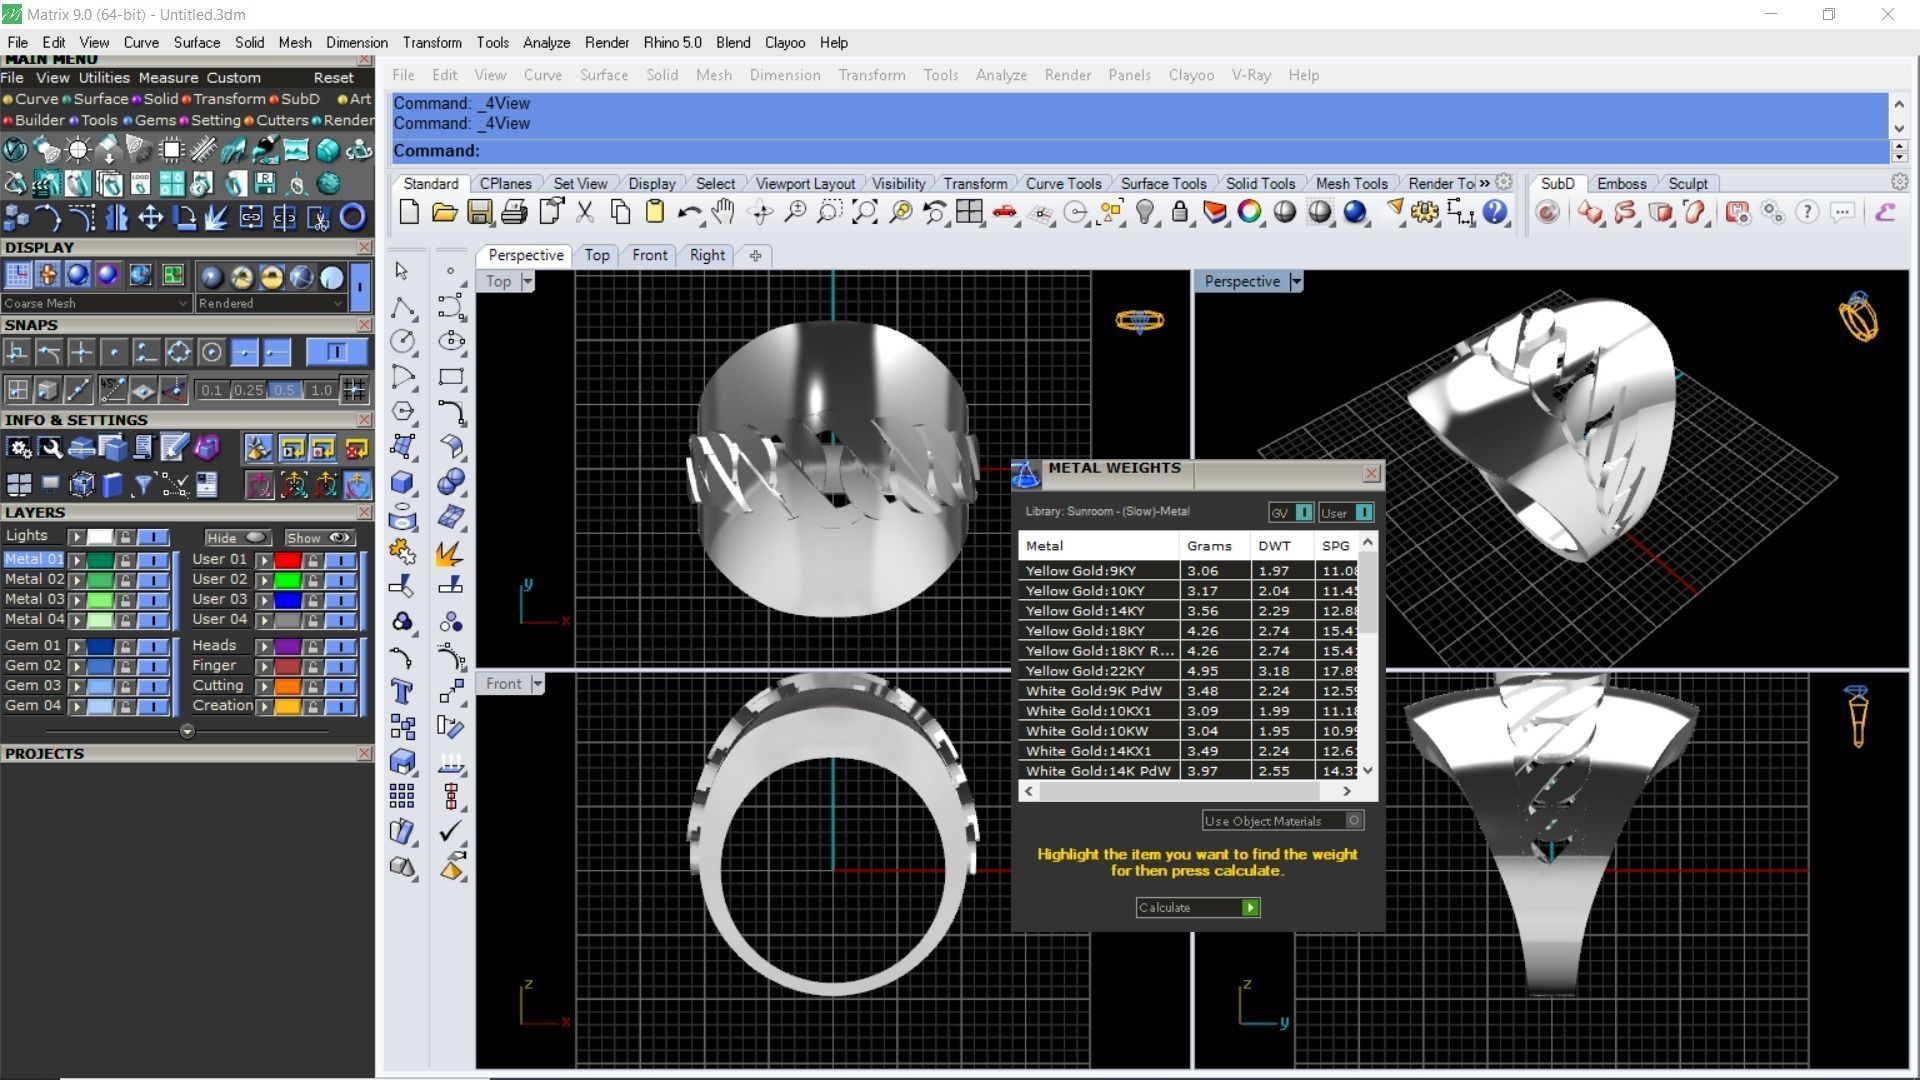
Task: Open the Perspective viewport menu arrow
Action: click(x=1296, y=282)
